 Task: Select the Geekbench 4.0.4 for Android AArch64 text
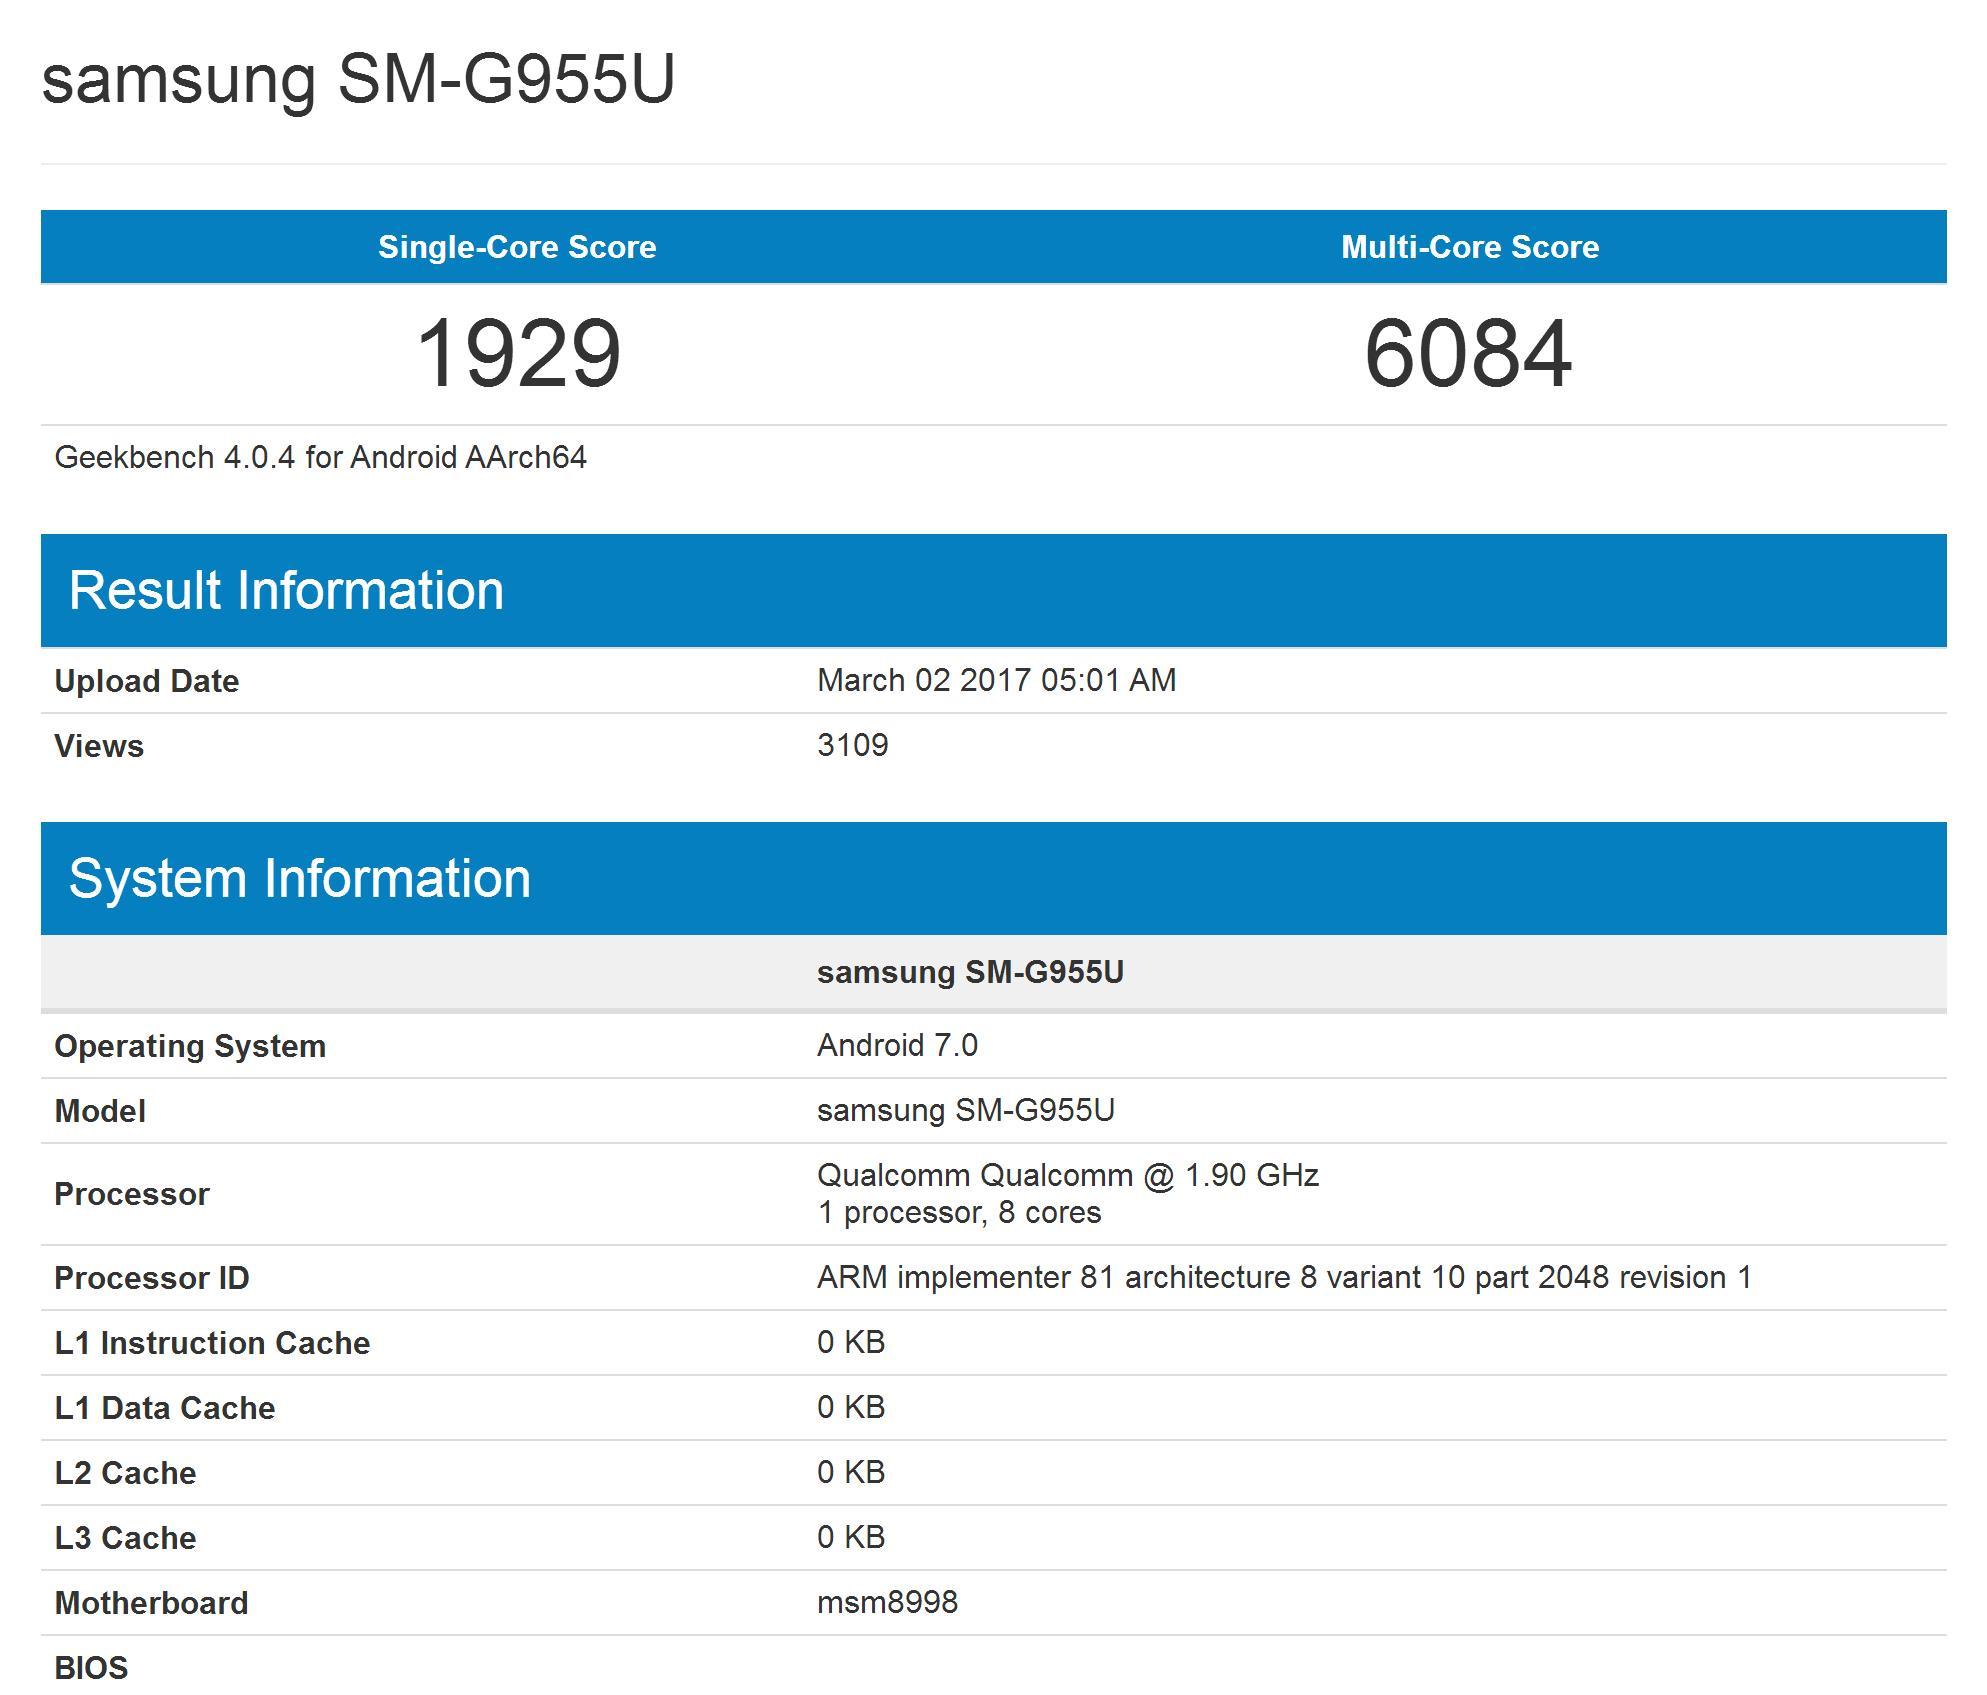(320, 457)
